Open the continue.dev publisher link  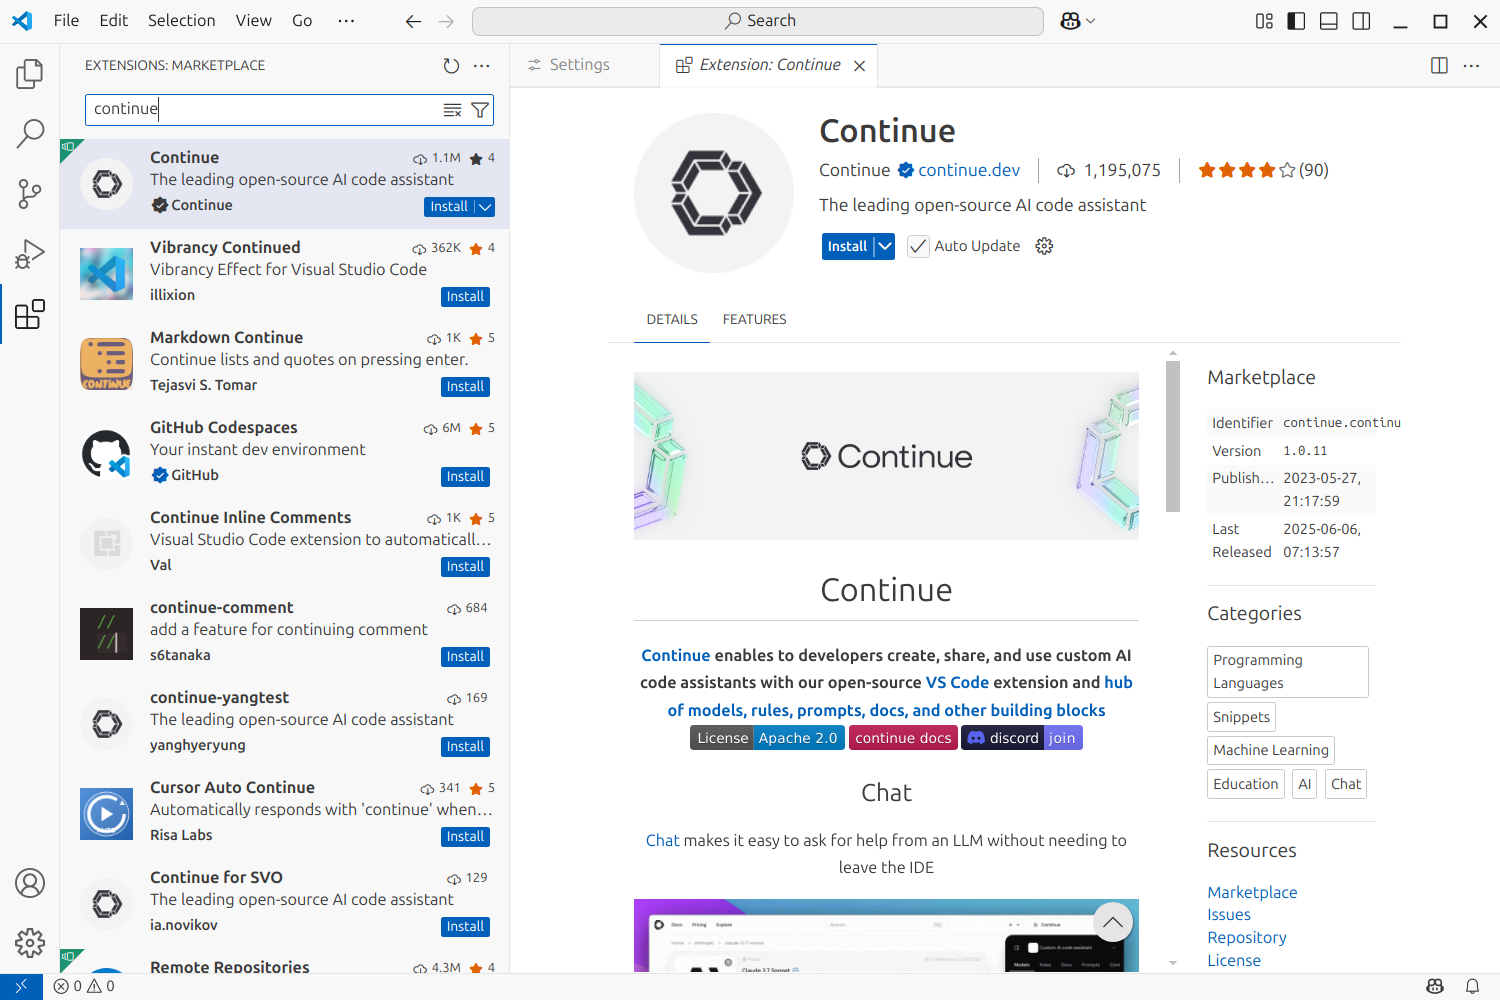[969, 170]
